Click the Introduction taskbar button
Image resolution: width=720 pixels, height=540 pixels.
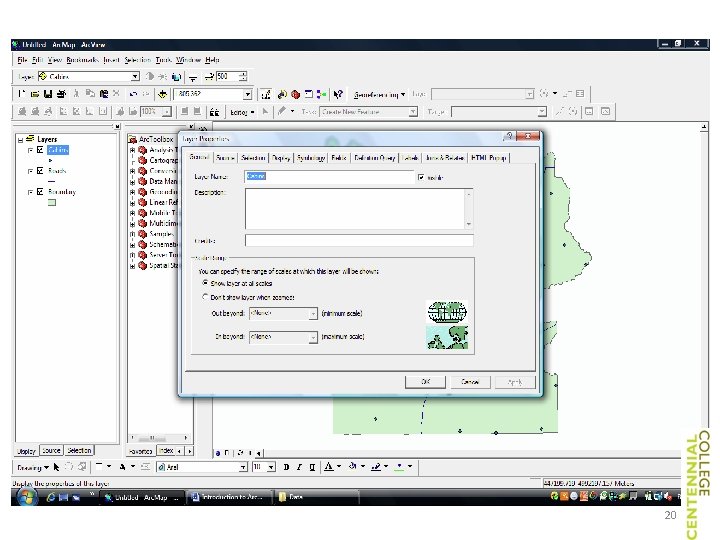[229, 497]
